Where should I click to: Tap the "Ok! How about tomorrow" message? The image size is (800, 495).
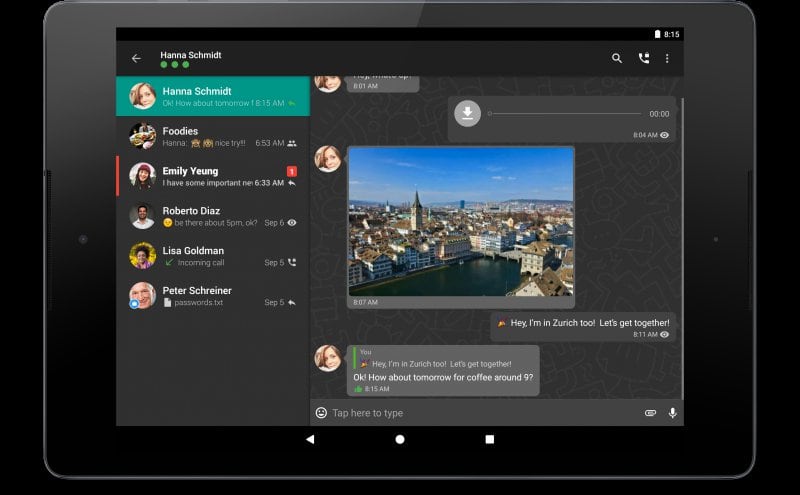pyautogui.click(x=443, y=378)
